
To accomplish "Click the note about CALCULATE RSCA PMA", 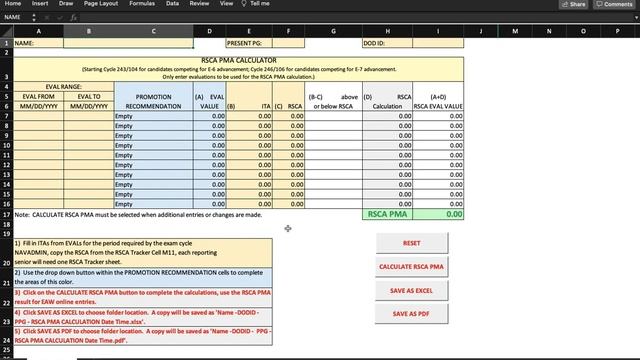I will coord(138,215).
